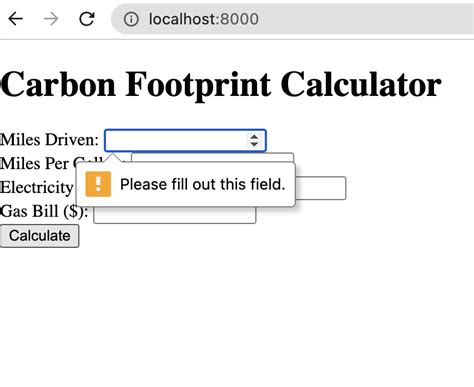474x387 pixels.
Task: Click the localhost:8000 address bar
Action: [x=293, y=19]
